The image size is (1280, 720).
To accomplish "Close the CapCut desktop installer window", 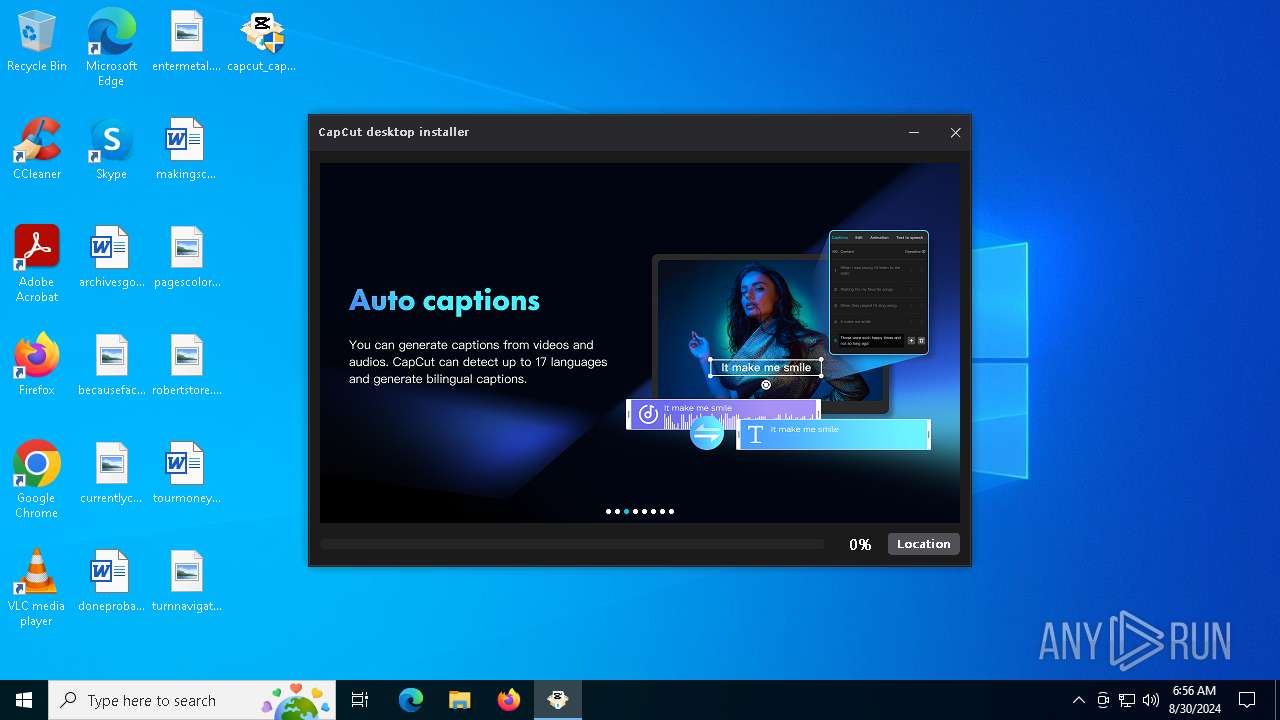I will (955, 132).
